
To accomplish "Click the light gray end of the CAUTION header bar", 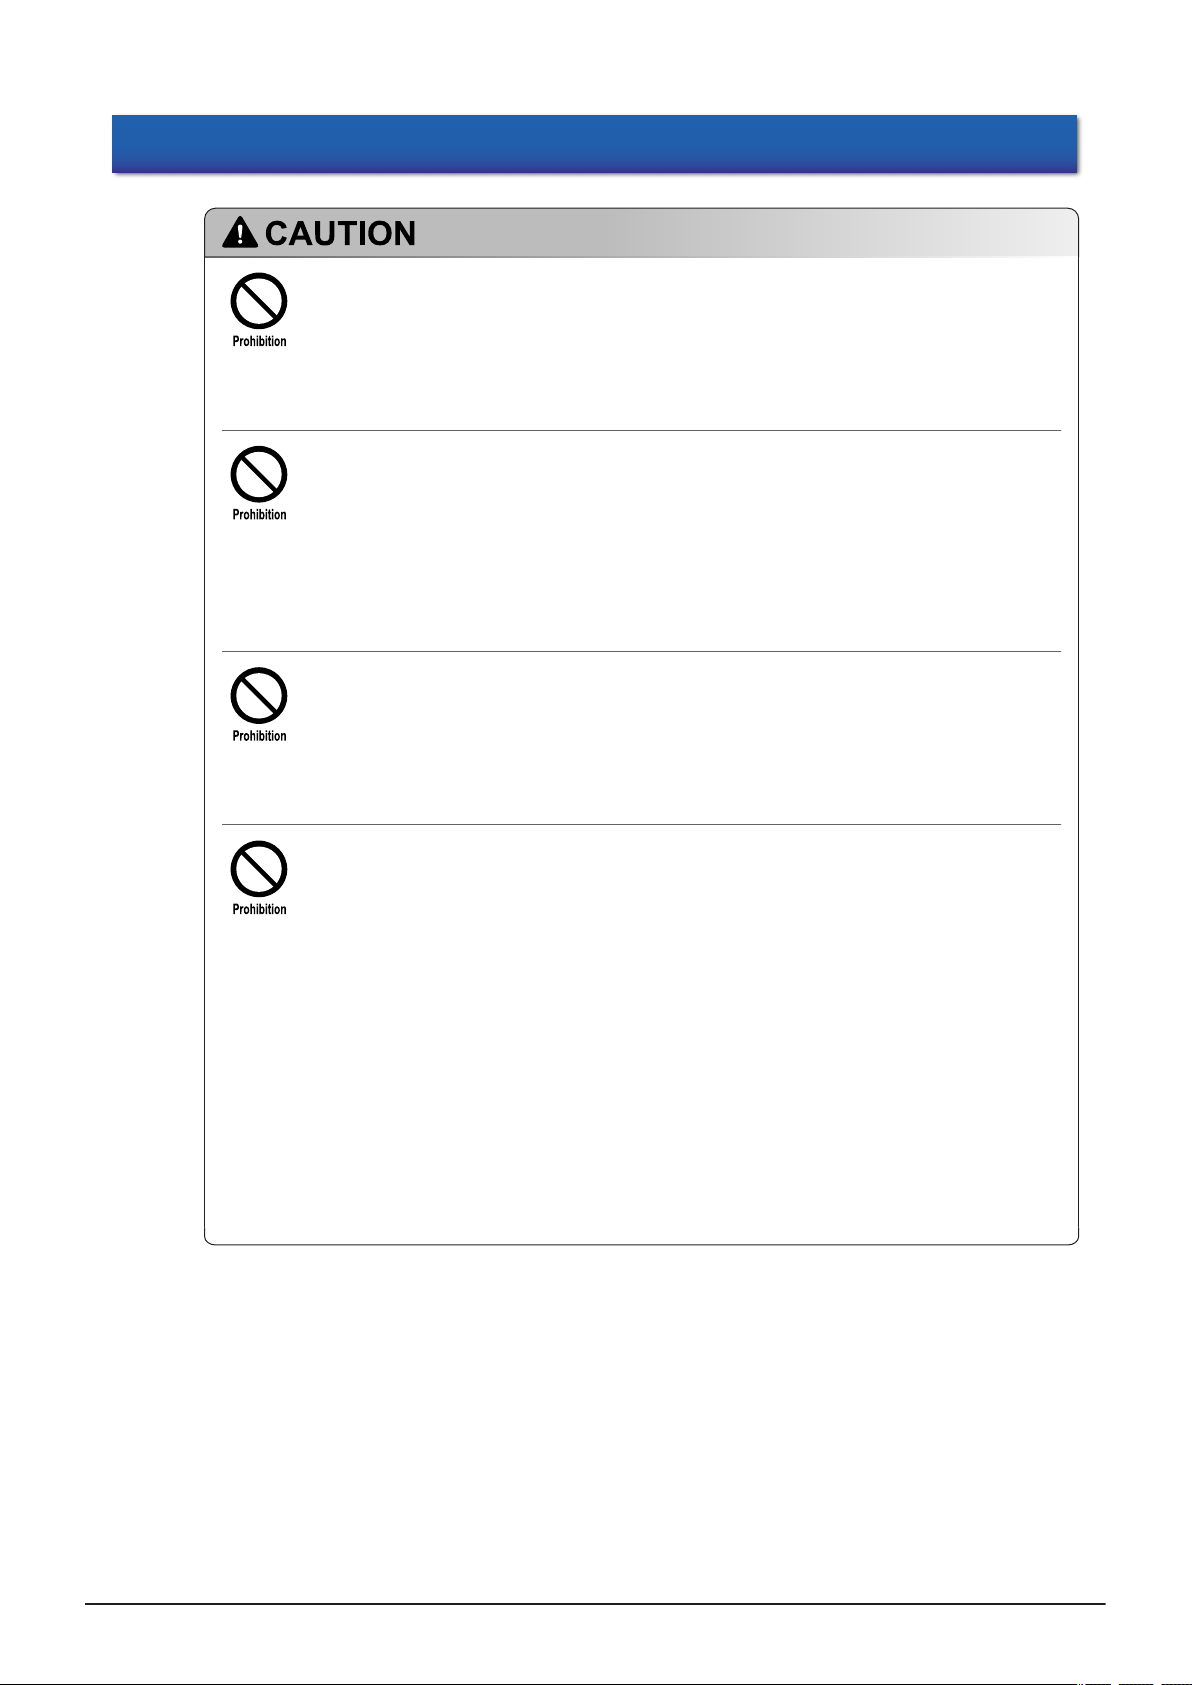I will [x=1000, y=233].
